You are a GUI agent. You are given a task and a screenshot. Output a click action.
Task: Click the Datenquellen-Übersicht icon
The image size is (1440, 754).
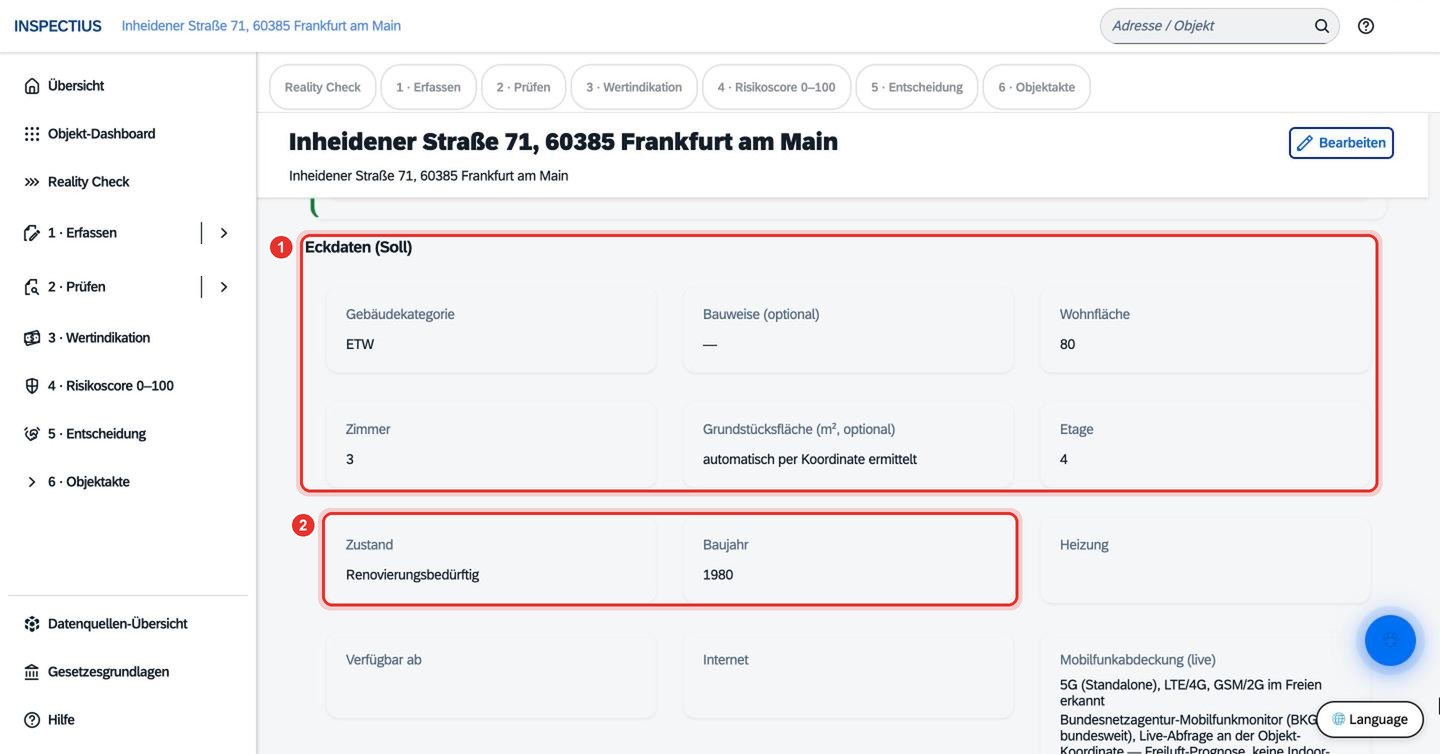click(32, 624)
